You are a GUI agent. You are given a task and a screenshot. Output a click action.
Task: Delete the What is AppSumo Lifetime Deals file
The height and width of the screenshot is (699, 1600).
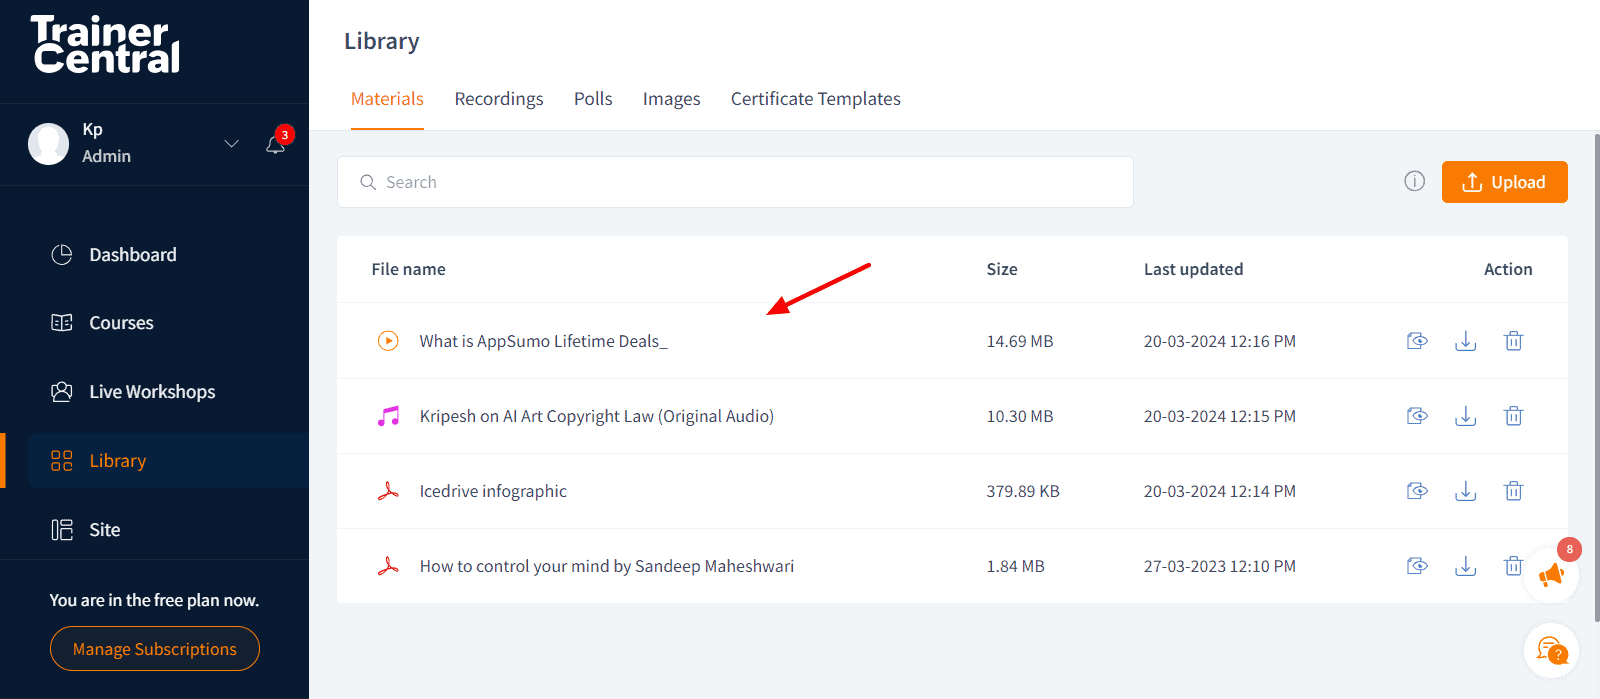pyautogui.click(x=1513, y=341)
